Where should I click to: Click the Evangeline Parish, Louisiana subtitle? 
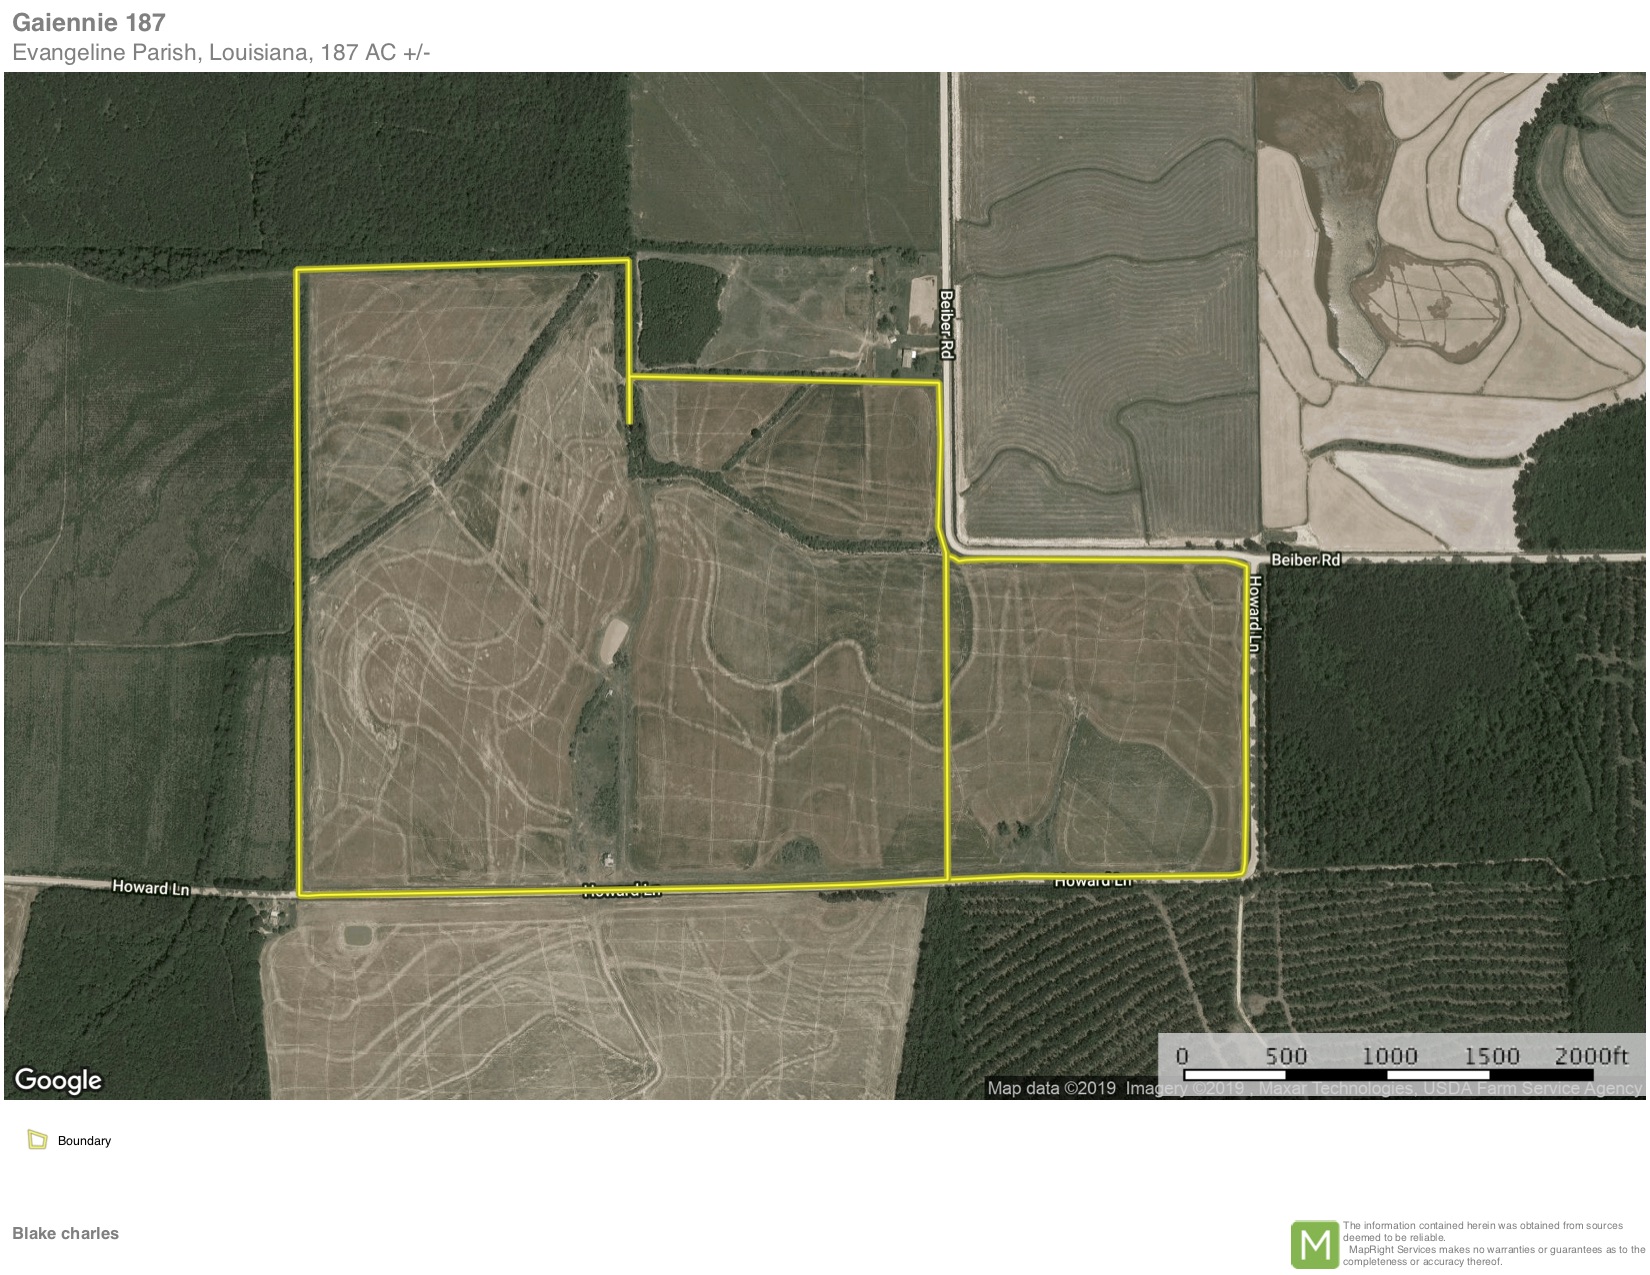221,52
